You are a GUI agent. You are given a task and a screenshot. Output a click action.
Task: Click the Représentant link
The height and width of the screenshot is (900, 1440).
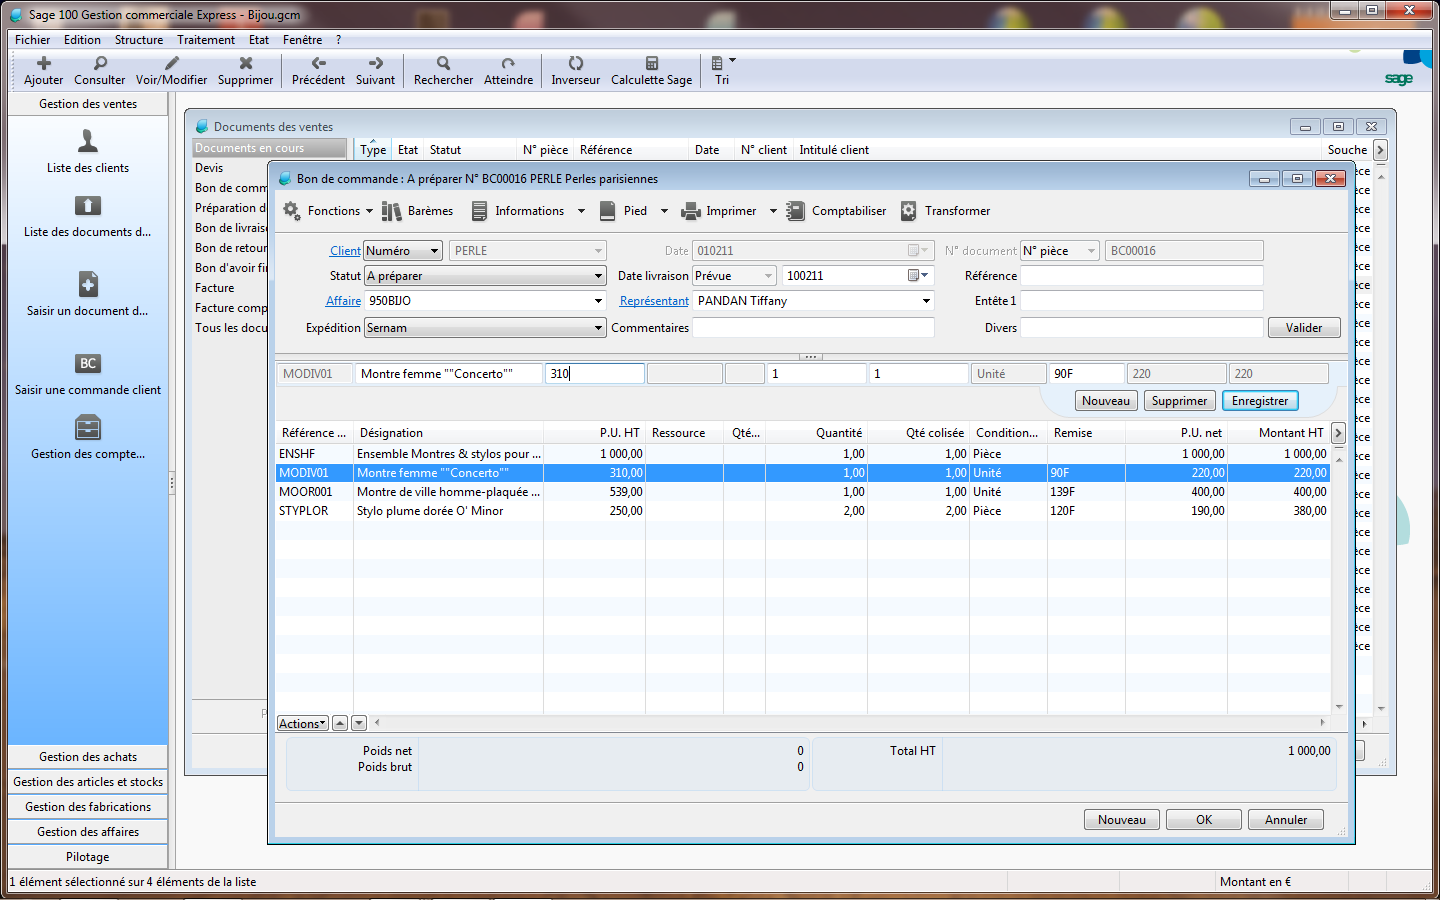click(x=654, y=301)
